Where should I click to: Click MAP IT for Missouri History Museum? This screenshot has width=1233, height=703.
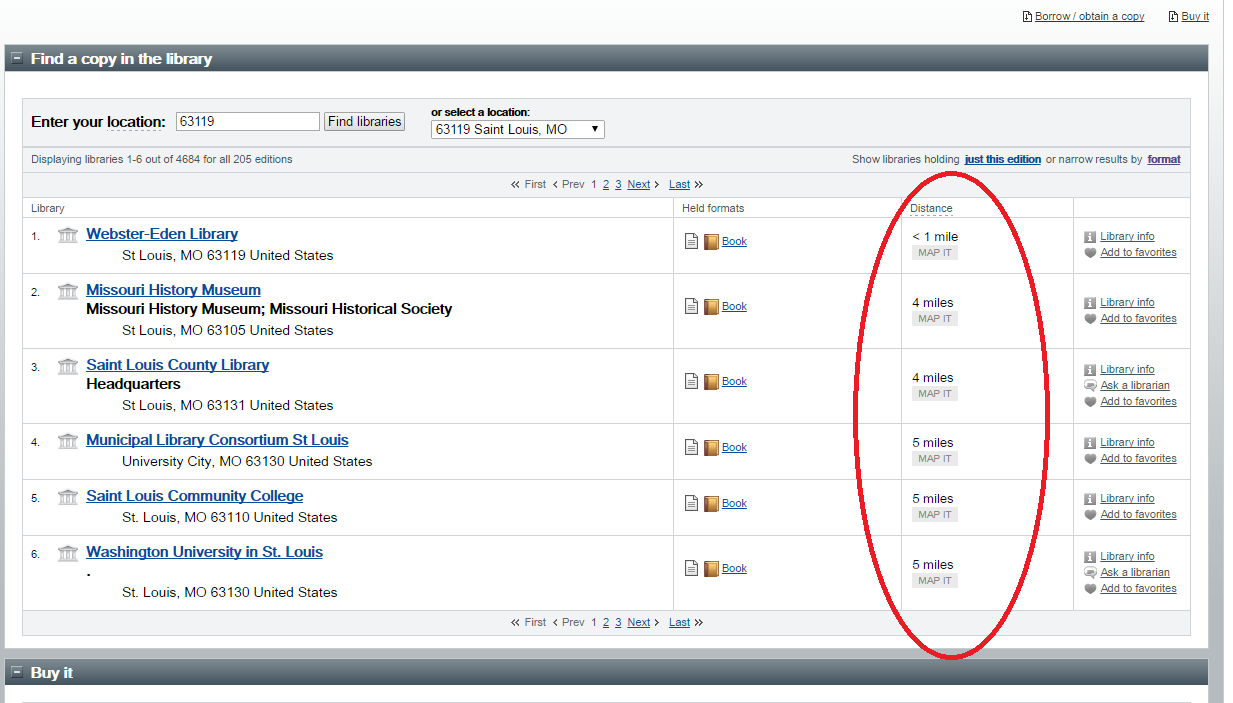click(x=934, y=318)
